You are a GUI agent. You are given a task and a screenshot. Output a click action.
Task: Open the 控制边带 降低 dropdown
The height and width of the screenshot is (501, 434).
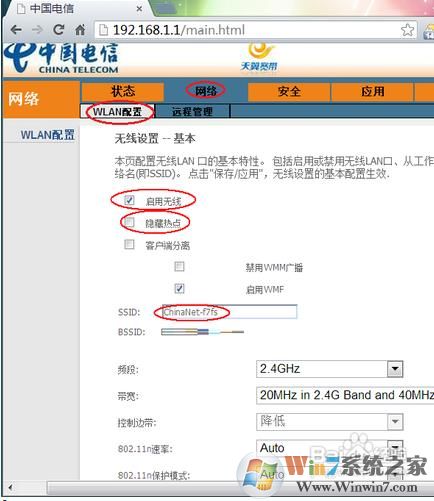[x=329, y=422]
